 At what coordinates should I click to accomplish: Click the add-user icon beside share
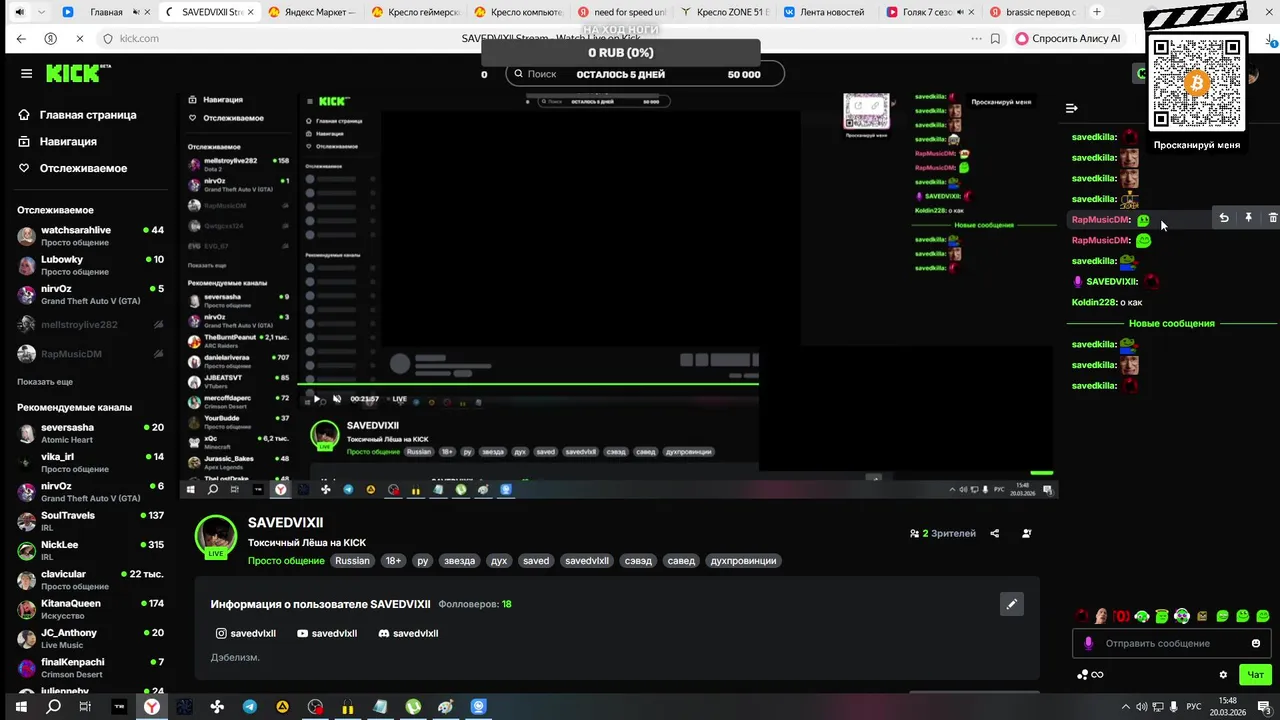(x=1027, y=534)
